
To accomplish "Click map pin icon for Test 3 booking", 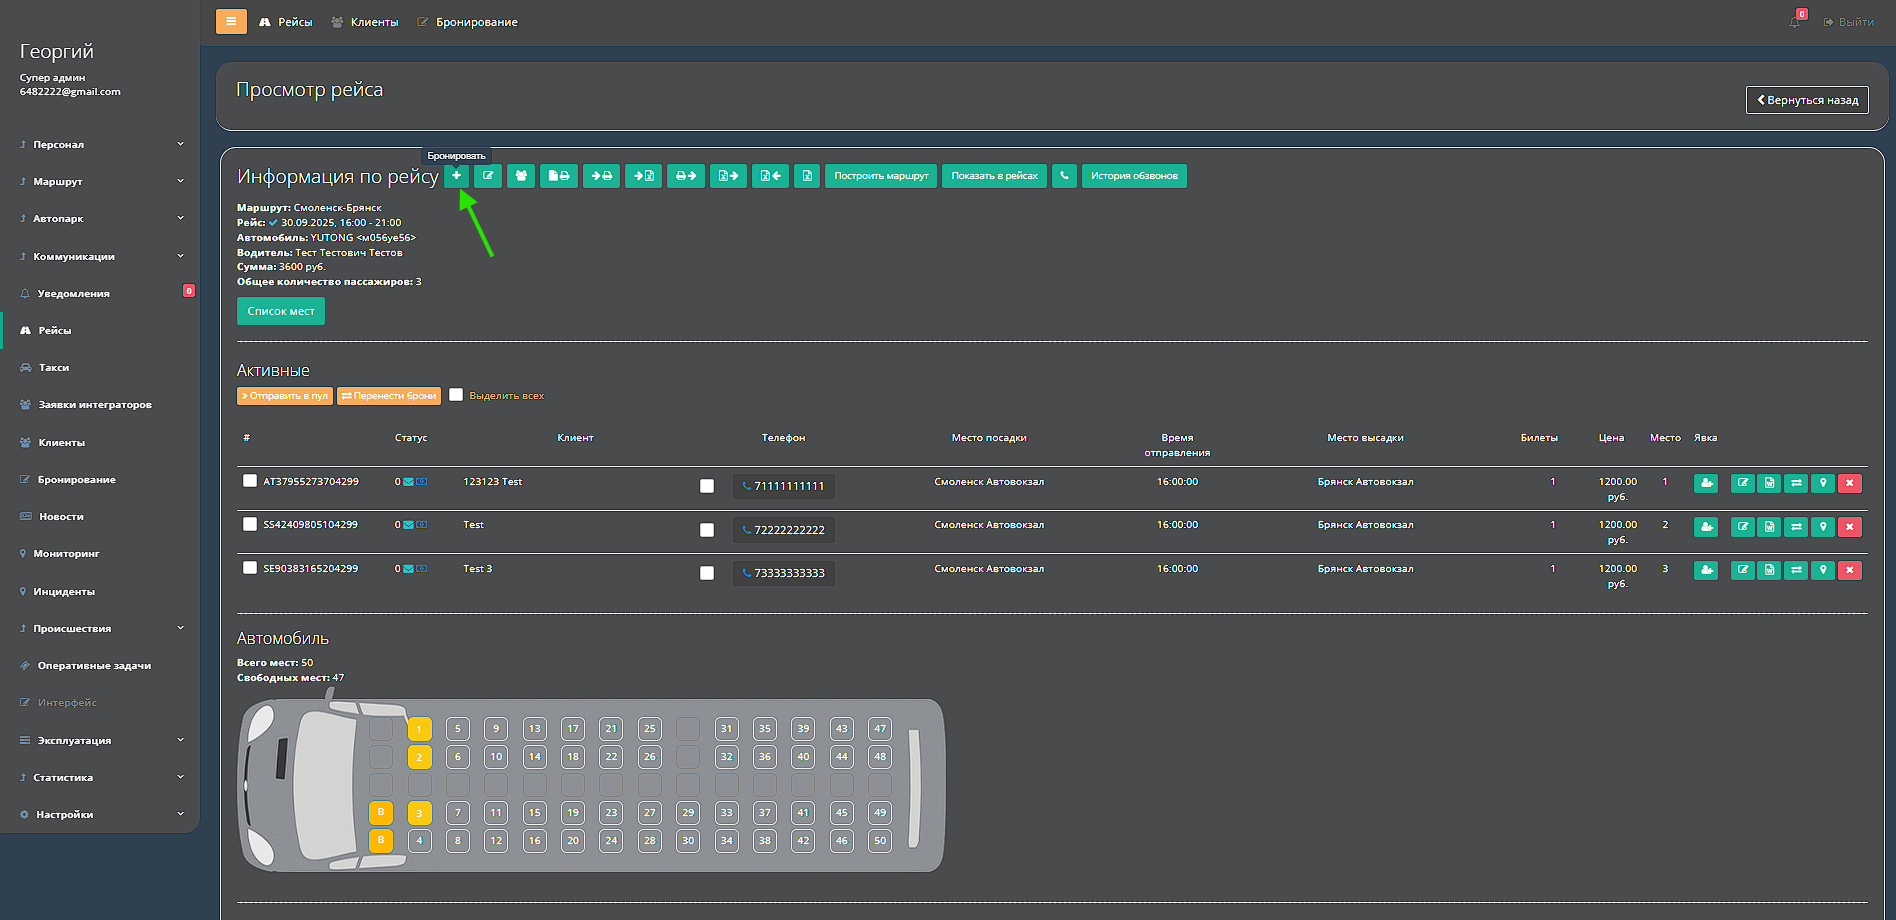I will point(1822,570).
